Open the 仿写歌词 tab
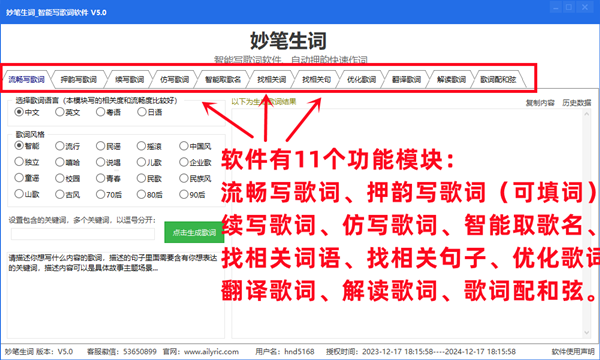The width and height of the screenshot is (600, 360). 174,80
